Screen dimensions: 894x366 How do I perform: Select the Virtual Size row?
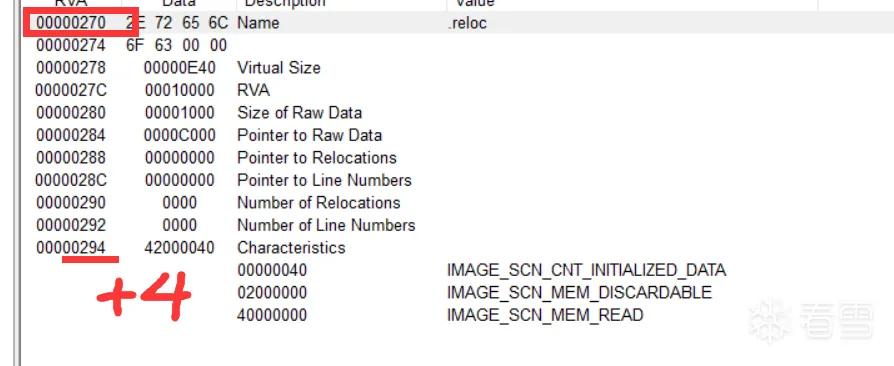[457, 68]
